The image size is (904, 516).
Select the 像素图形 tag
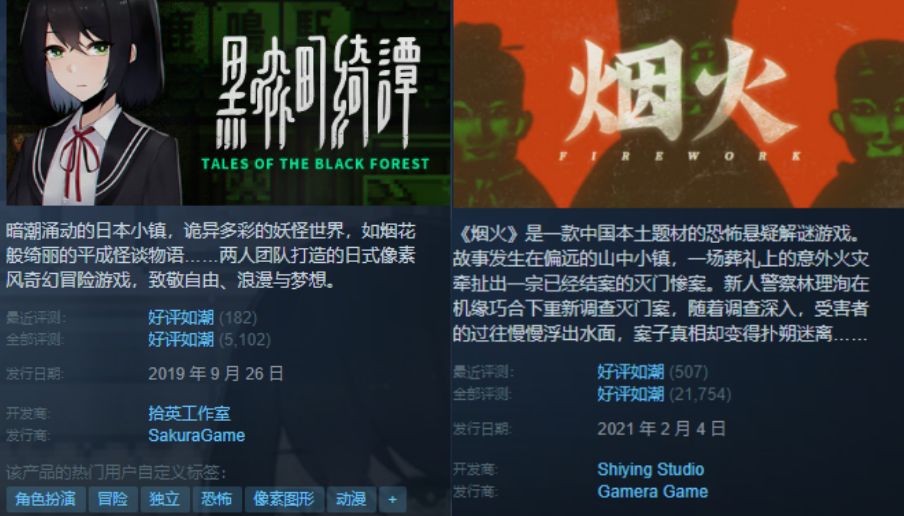[x=284, y=499]
